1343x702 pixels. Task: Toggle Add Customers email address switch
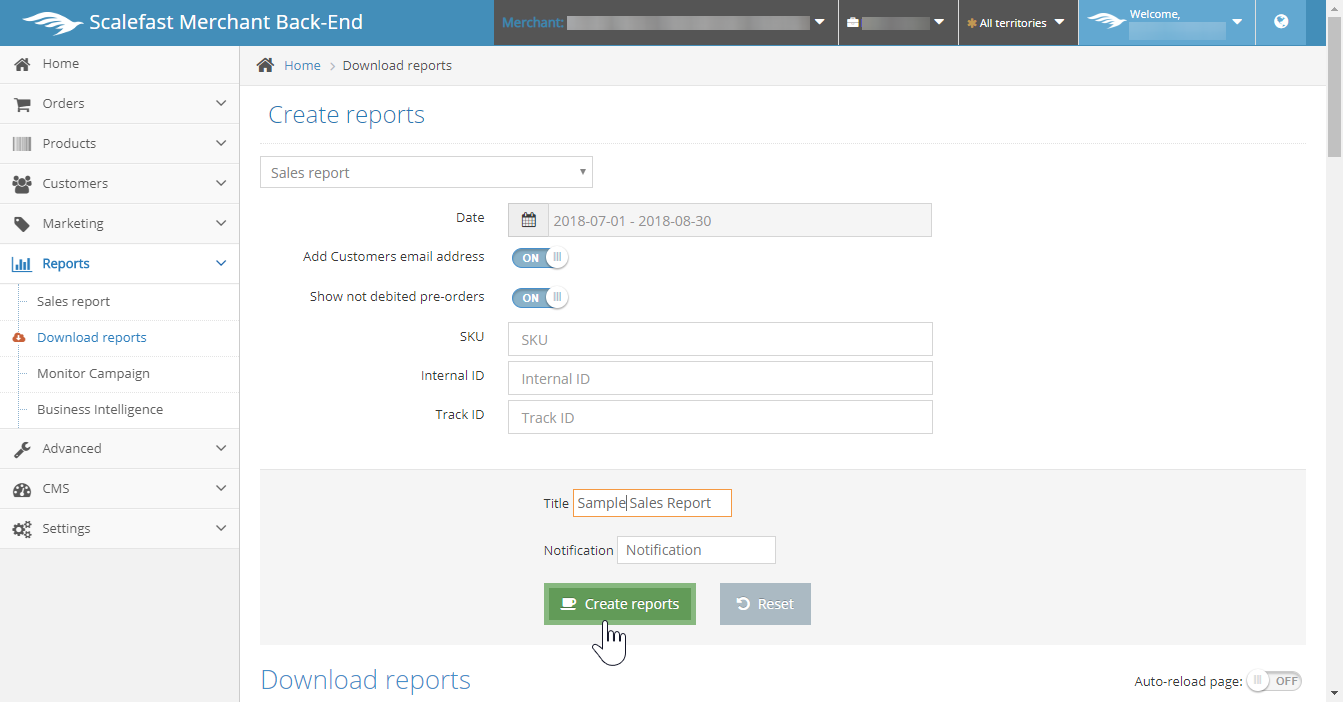[540, 258]
